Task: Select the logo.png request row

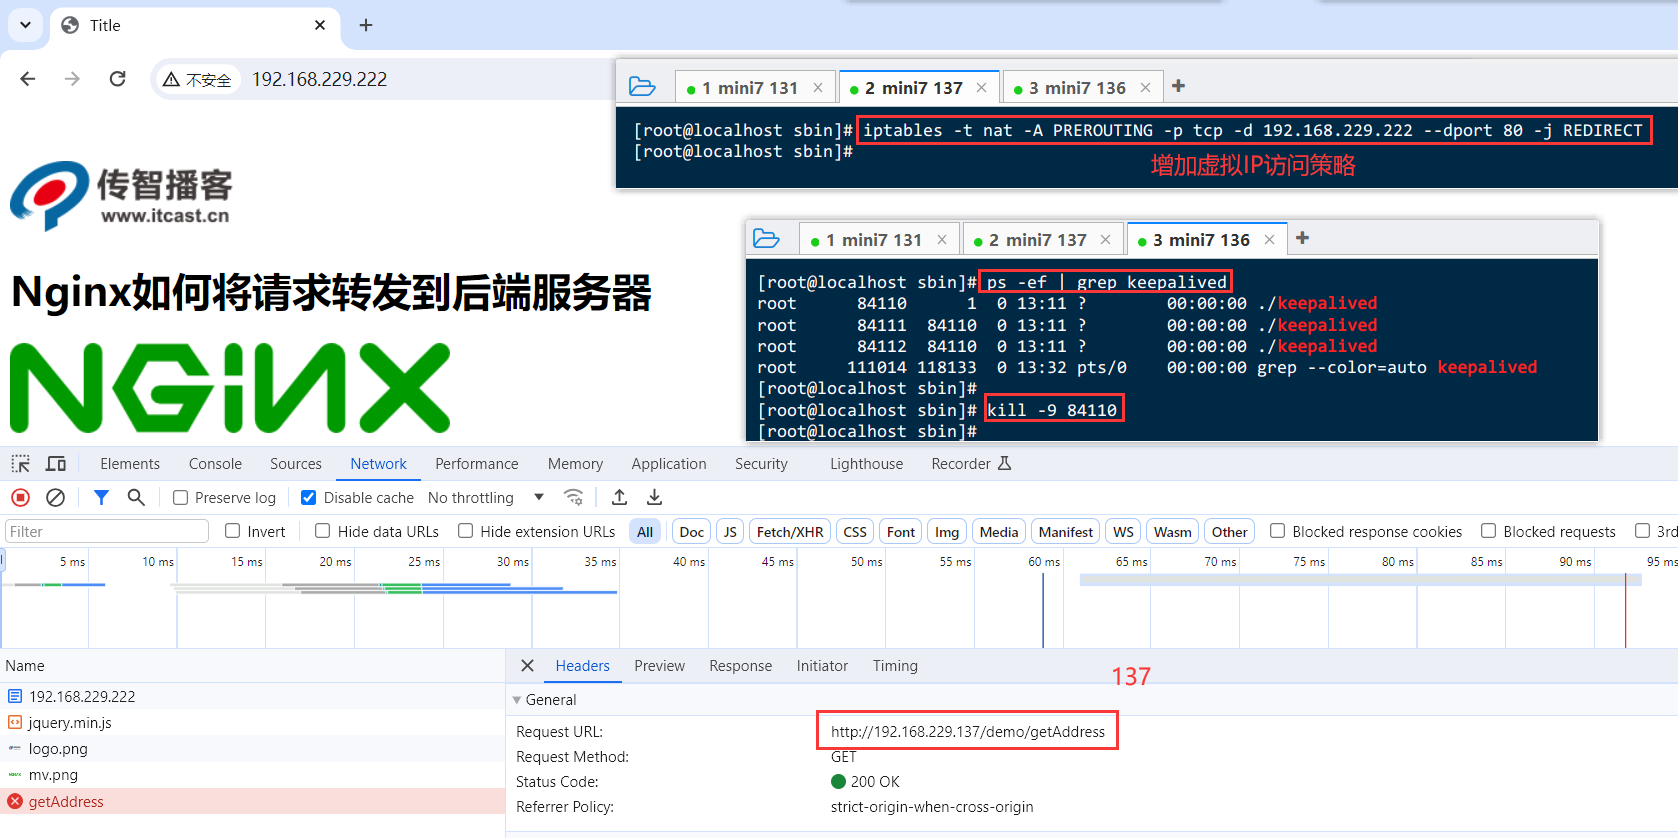Action: [252, 748]
